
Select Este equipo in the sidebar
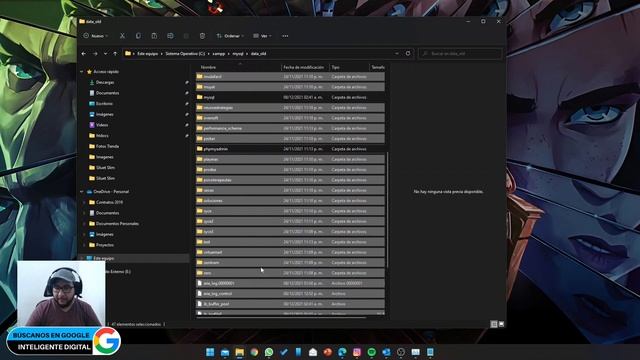[104, 258]
